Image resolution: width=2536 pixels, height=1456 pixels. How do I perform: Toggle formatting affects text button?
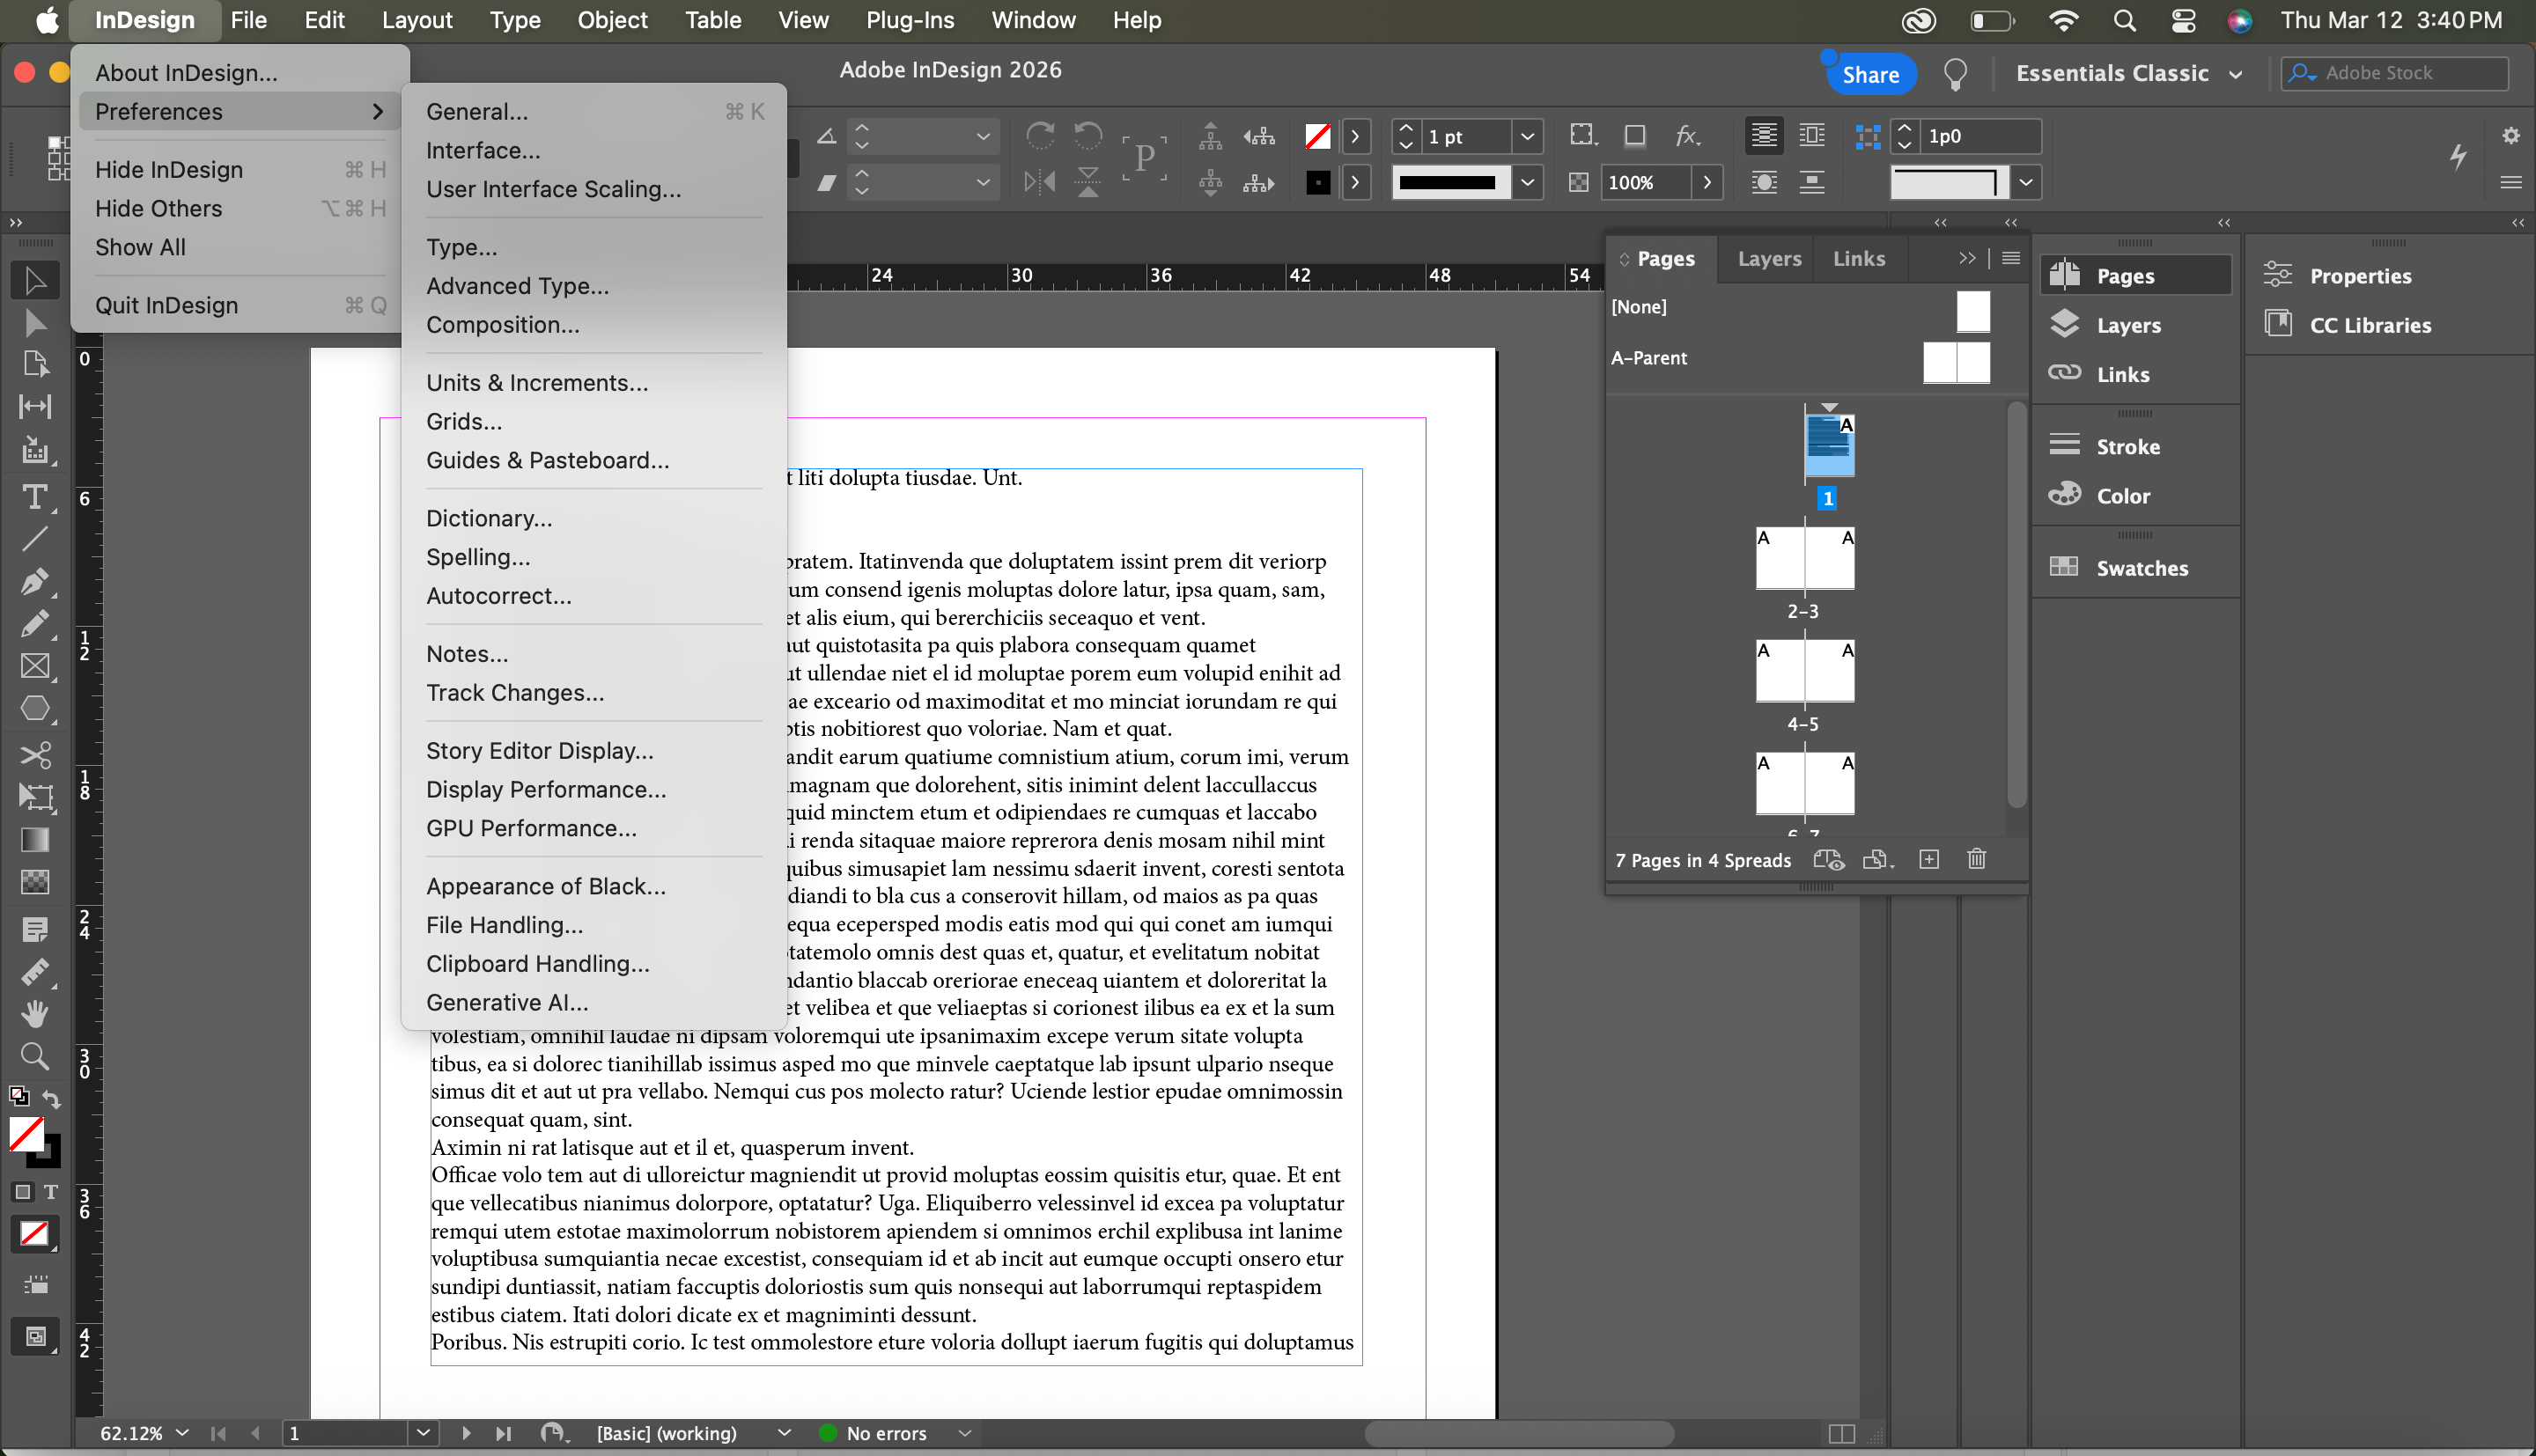tap(50, 1192)
